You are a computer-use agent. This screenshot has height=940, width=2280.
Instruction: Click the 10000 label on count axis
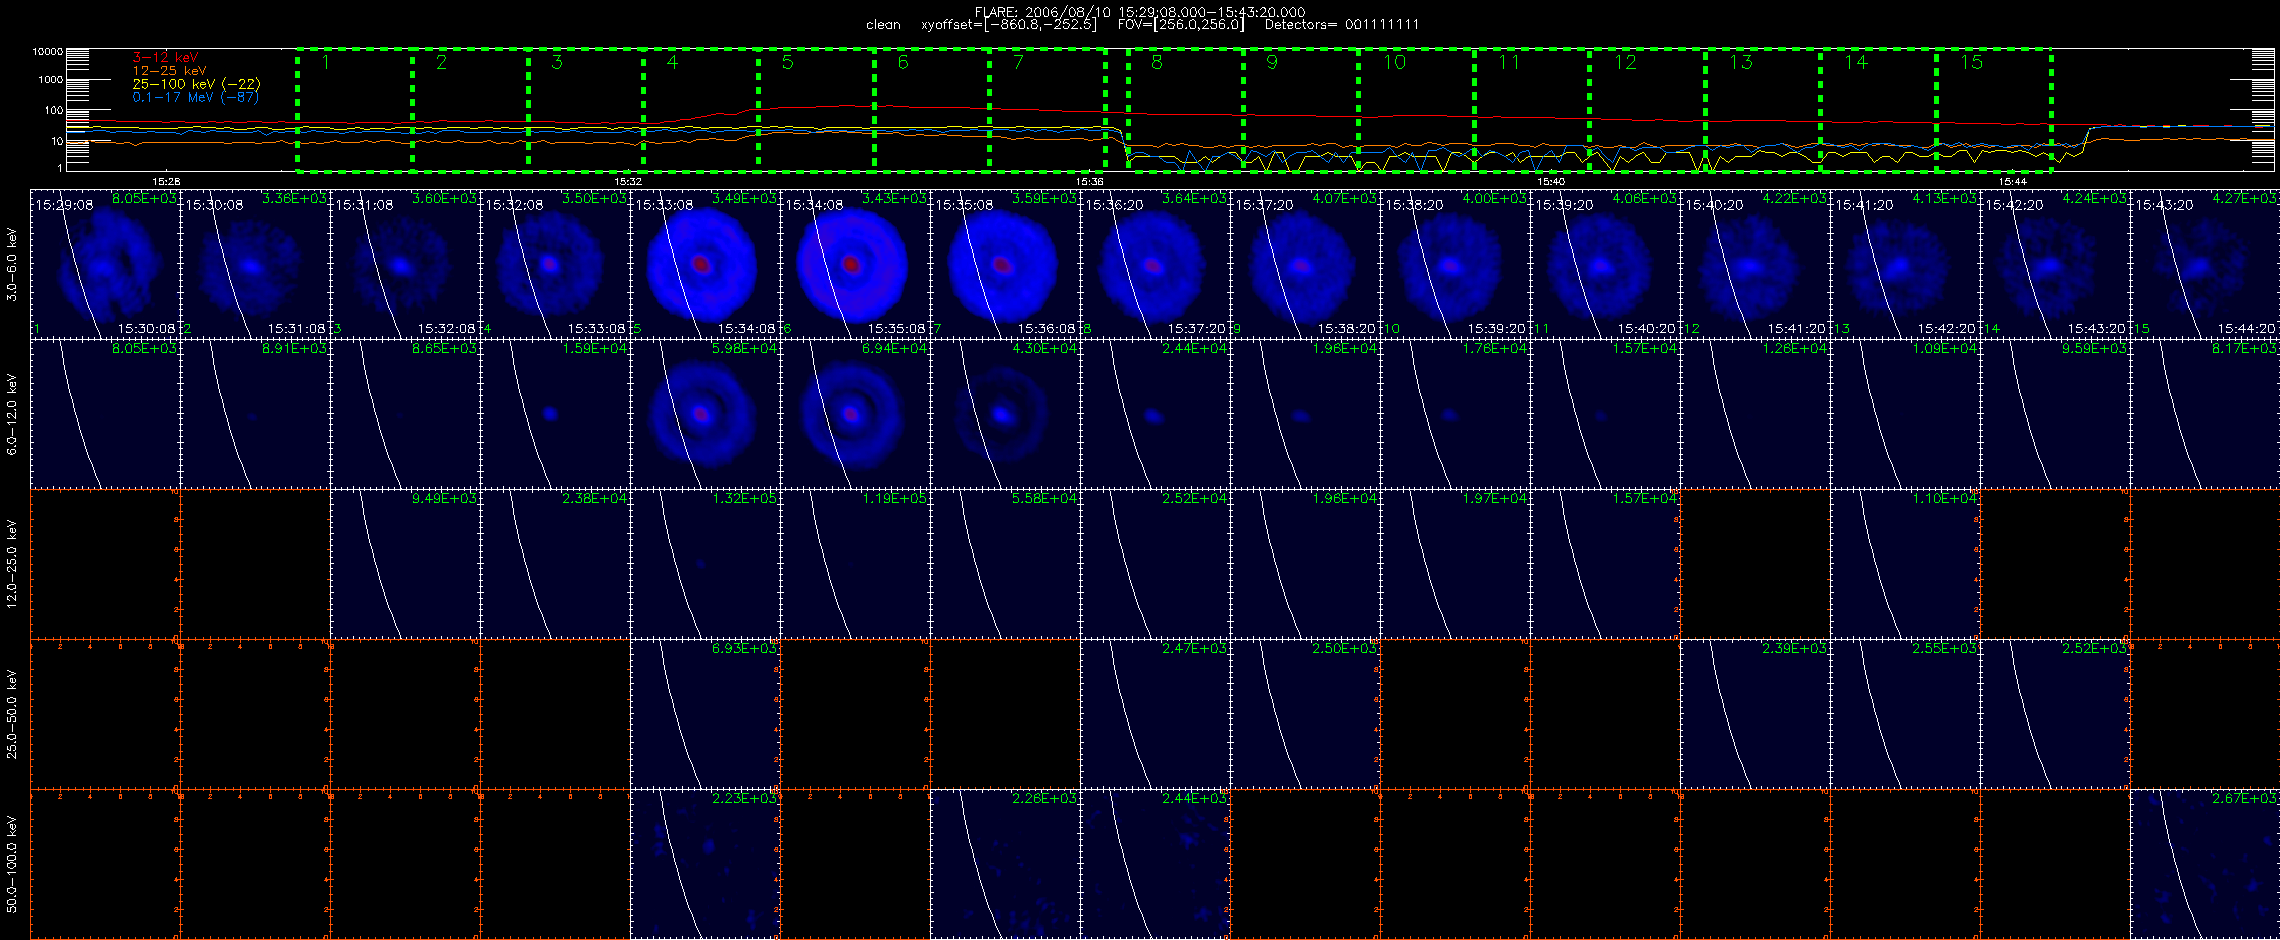click(47, 51)
